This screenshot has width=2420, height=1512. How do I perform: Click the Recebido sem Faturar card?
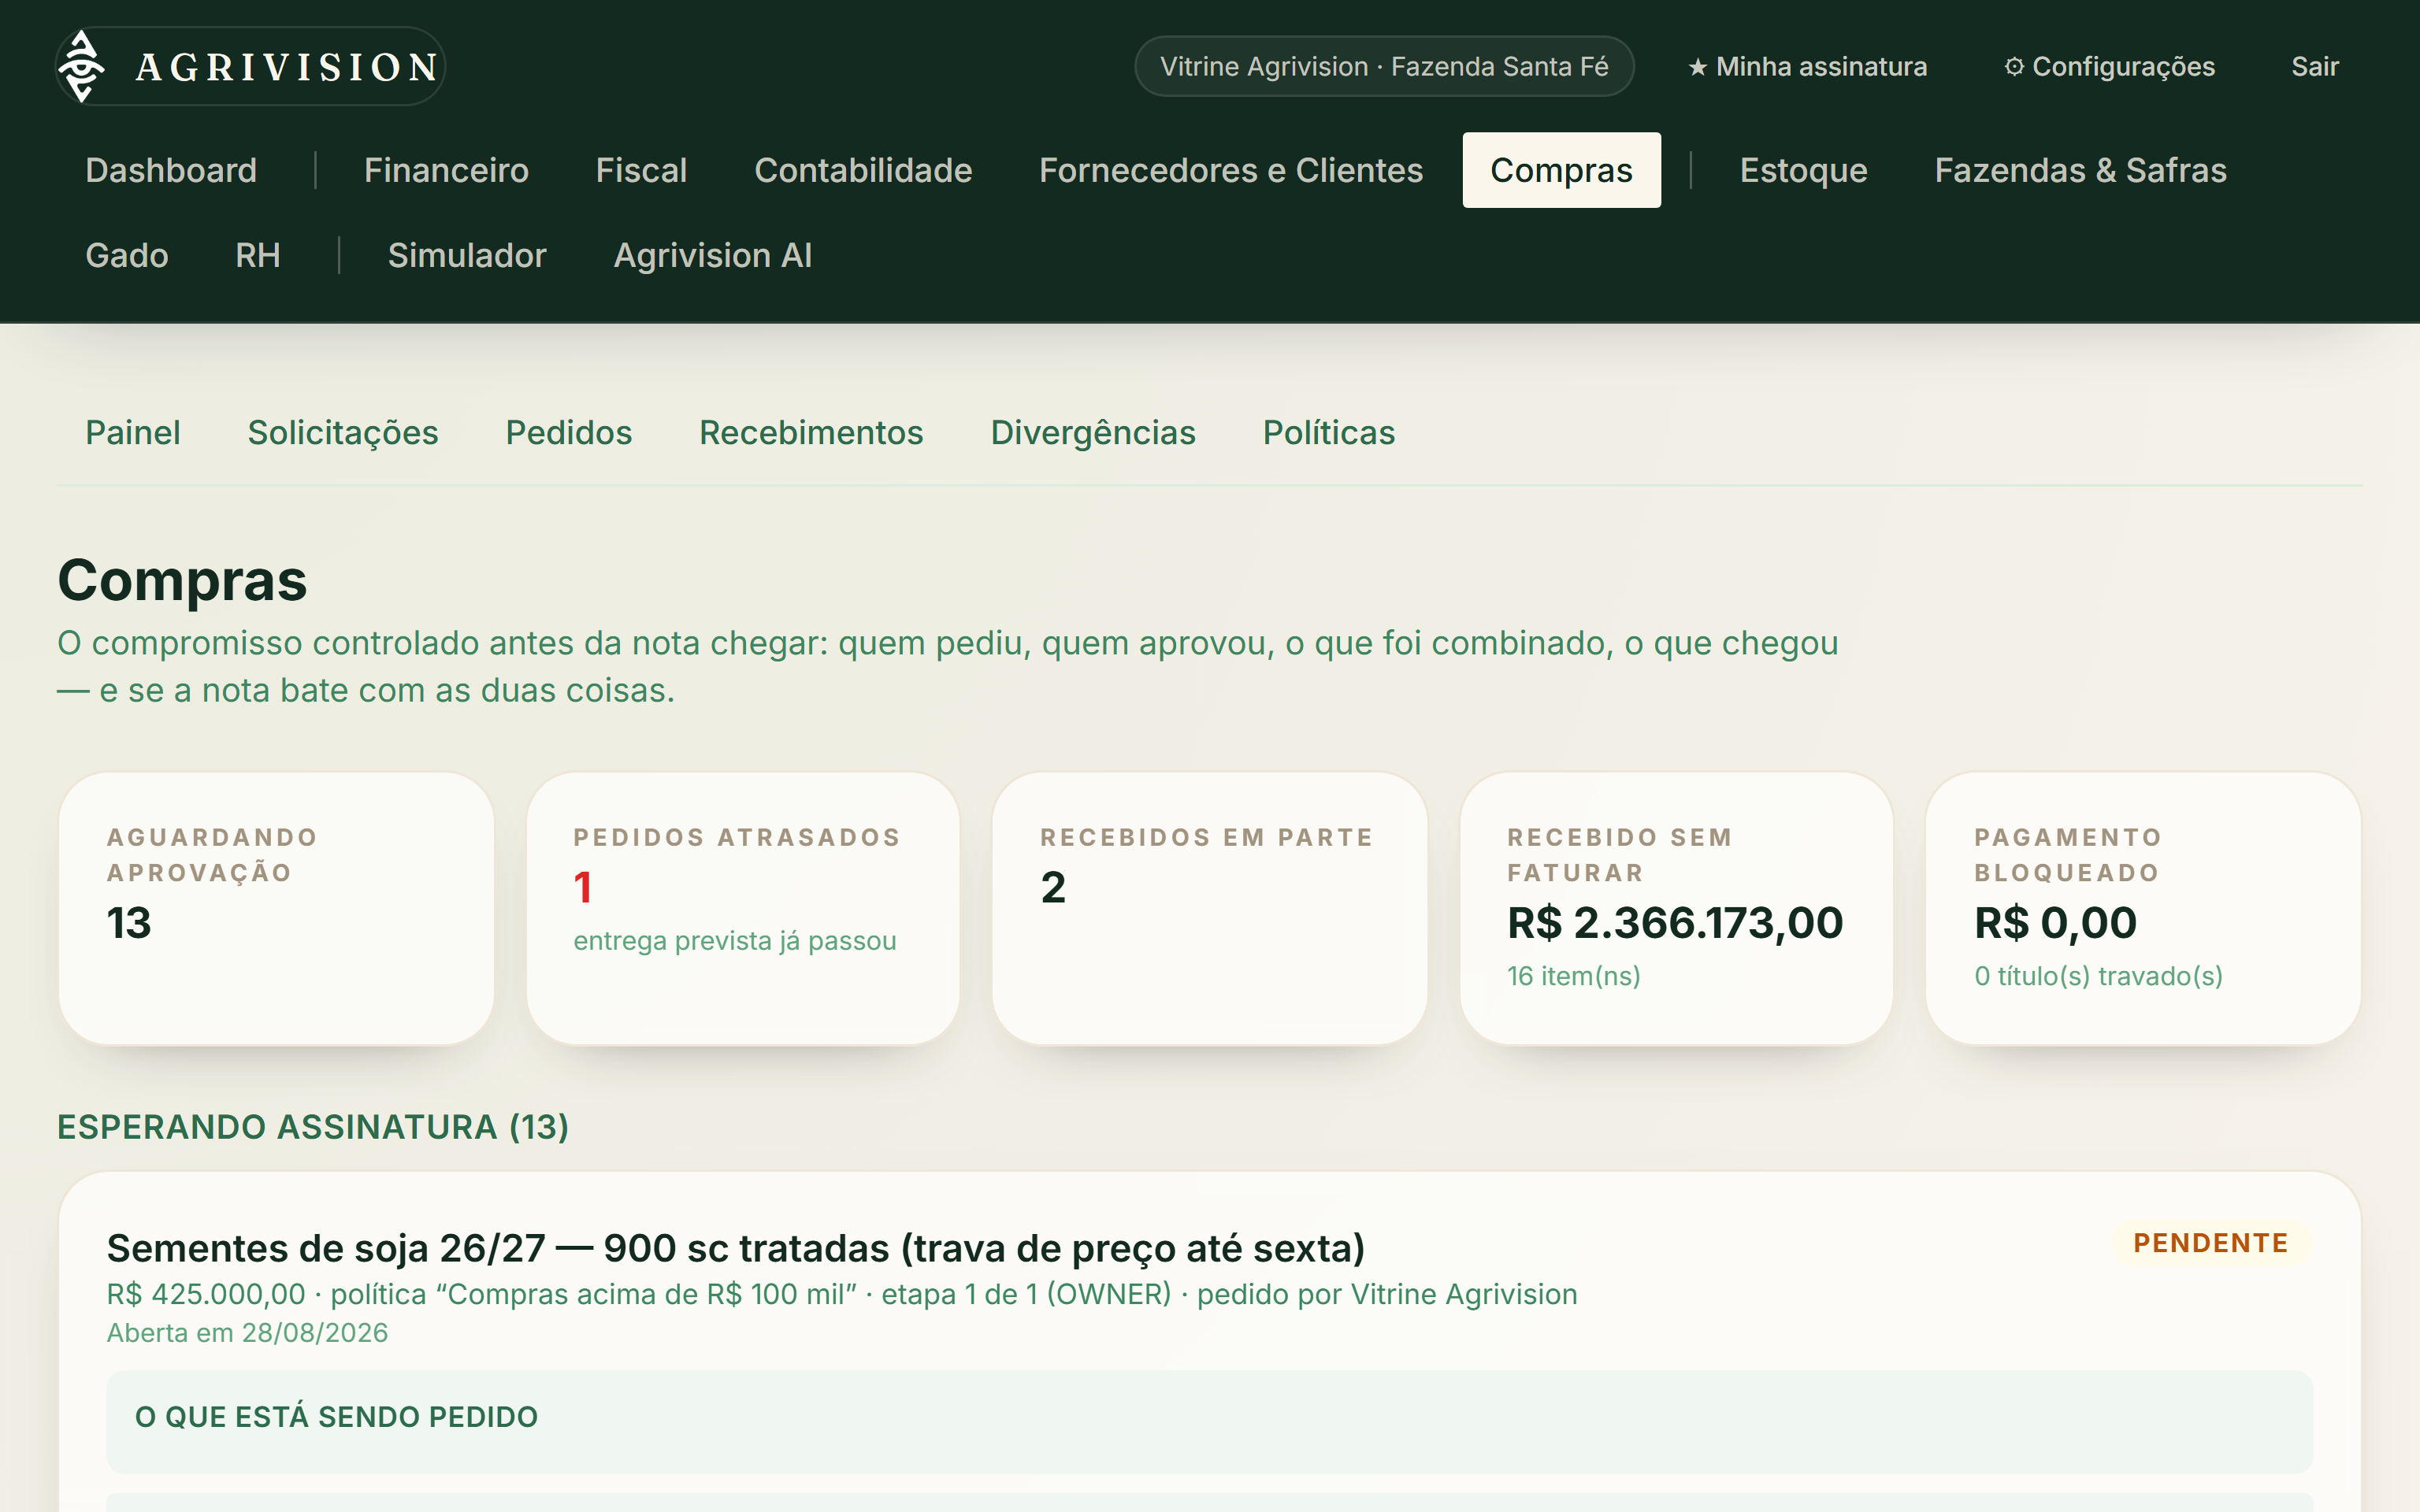1676,908
